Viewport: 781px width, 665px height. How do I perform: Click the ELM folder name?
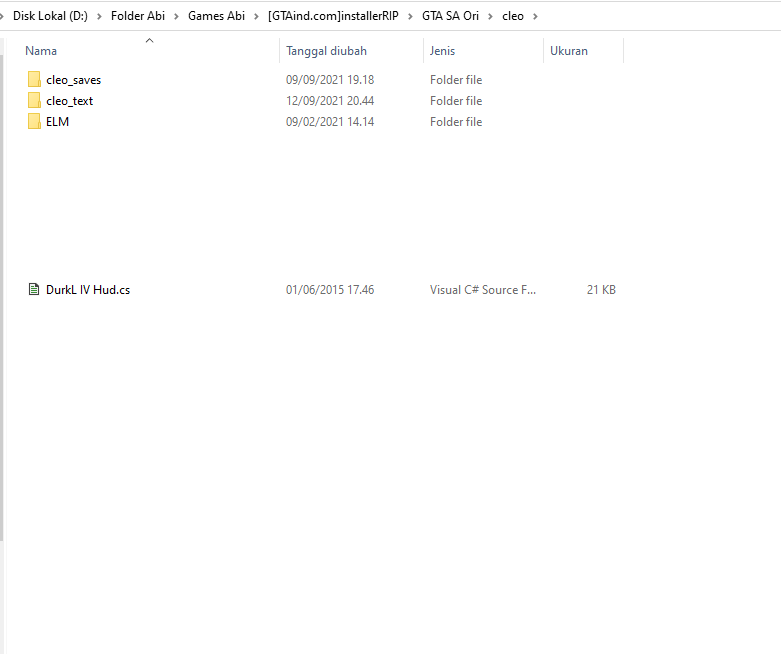point(57,122)
